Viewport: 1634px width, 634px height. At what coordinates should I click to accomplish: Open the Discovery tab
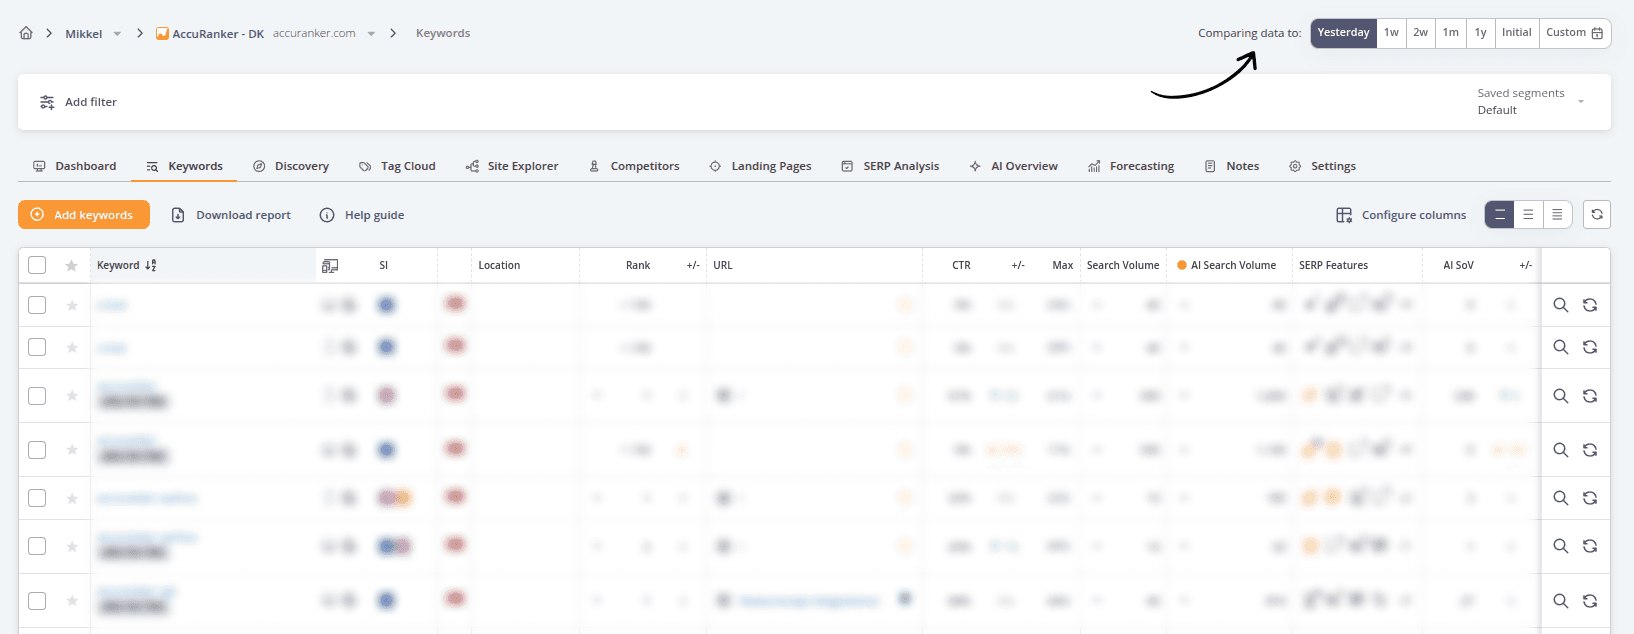pos(291,166)
